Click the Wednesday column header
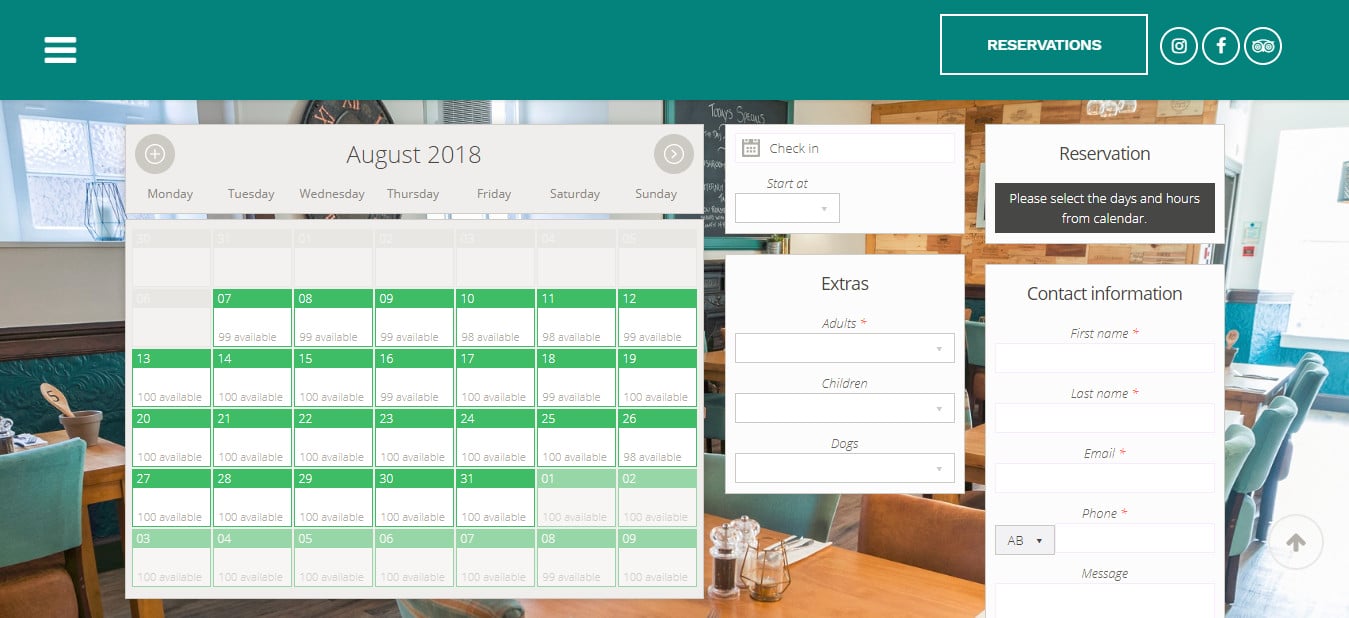 [x=332, y=194]
